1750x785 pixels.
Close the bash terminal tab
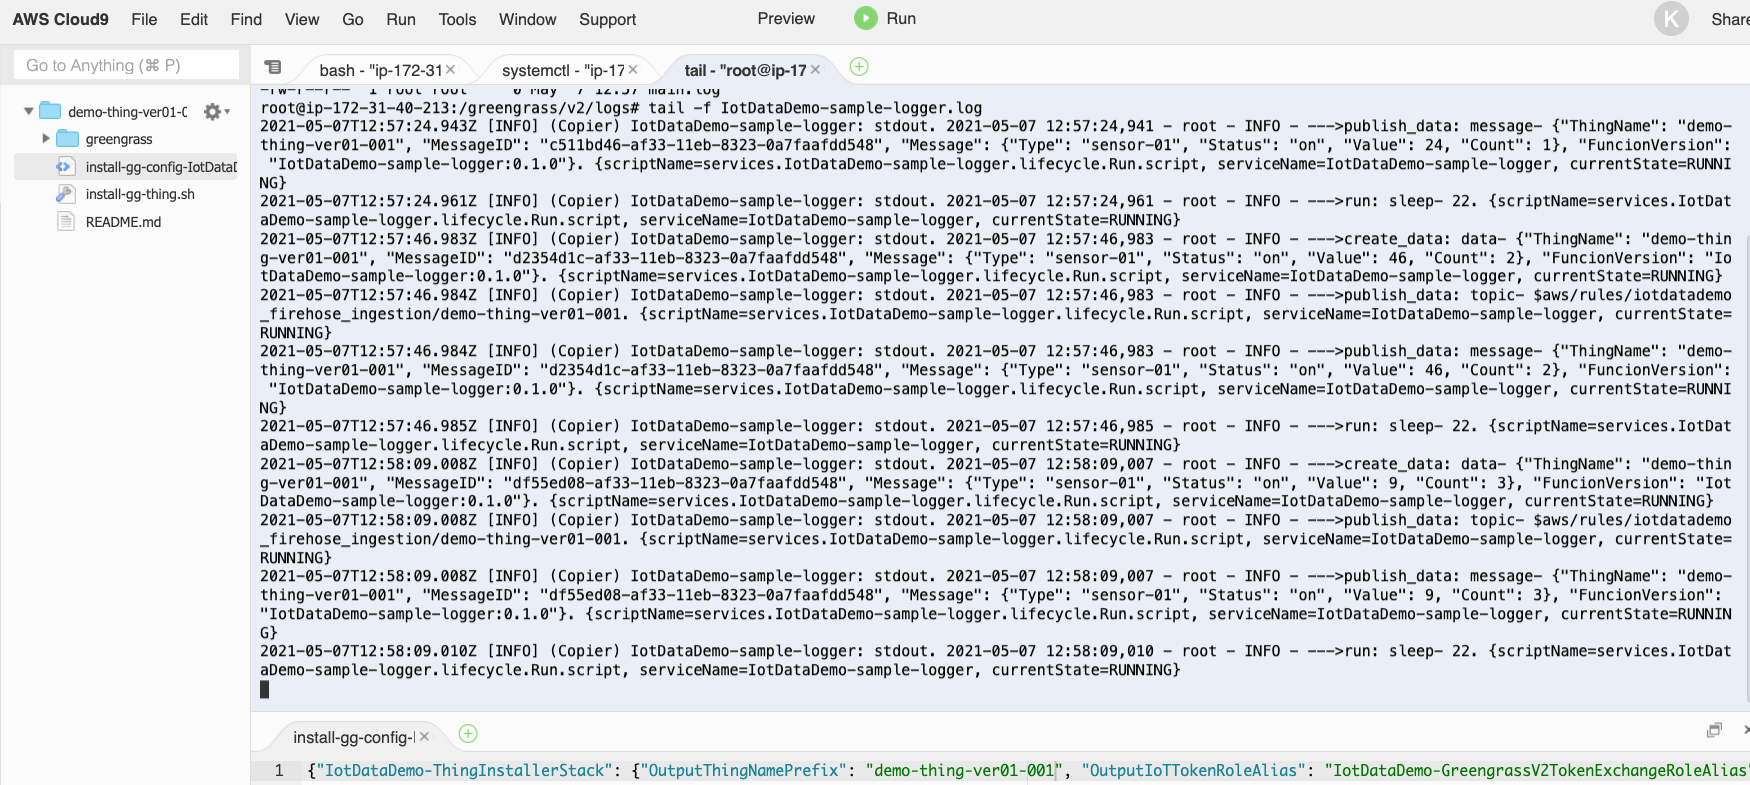450,69
